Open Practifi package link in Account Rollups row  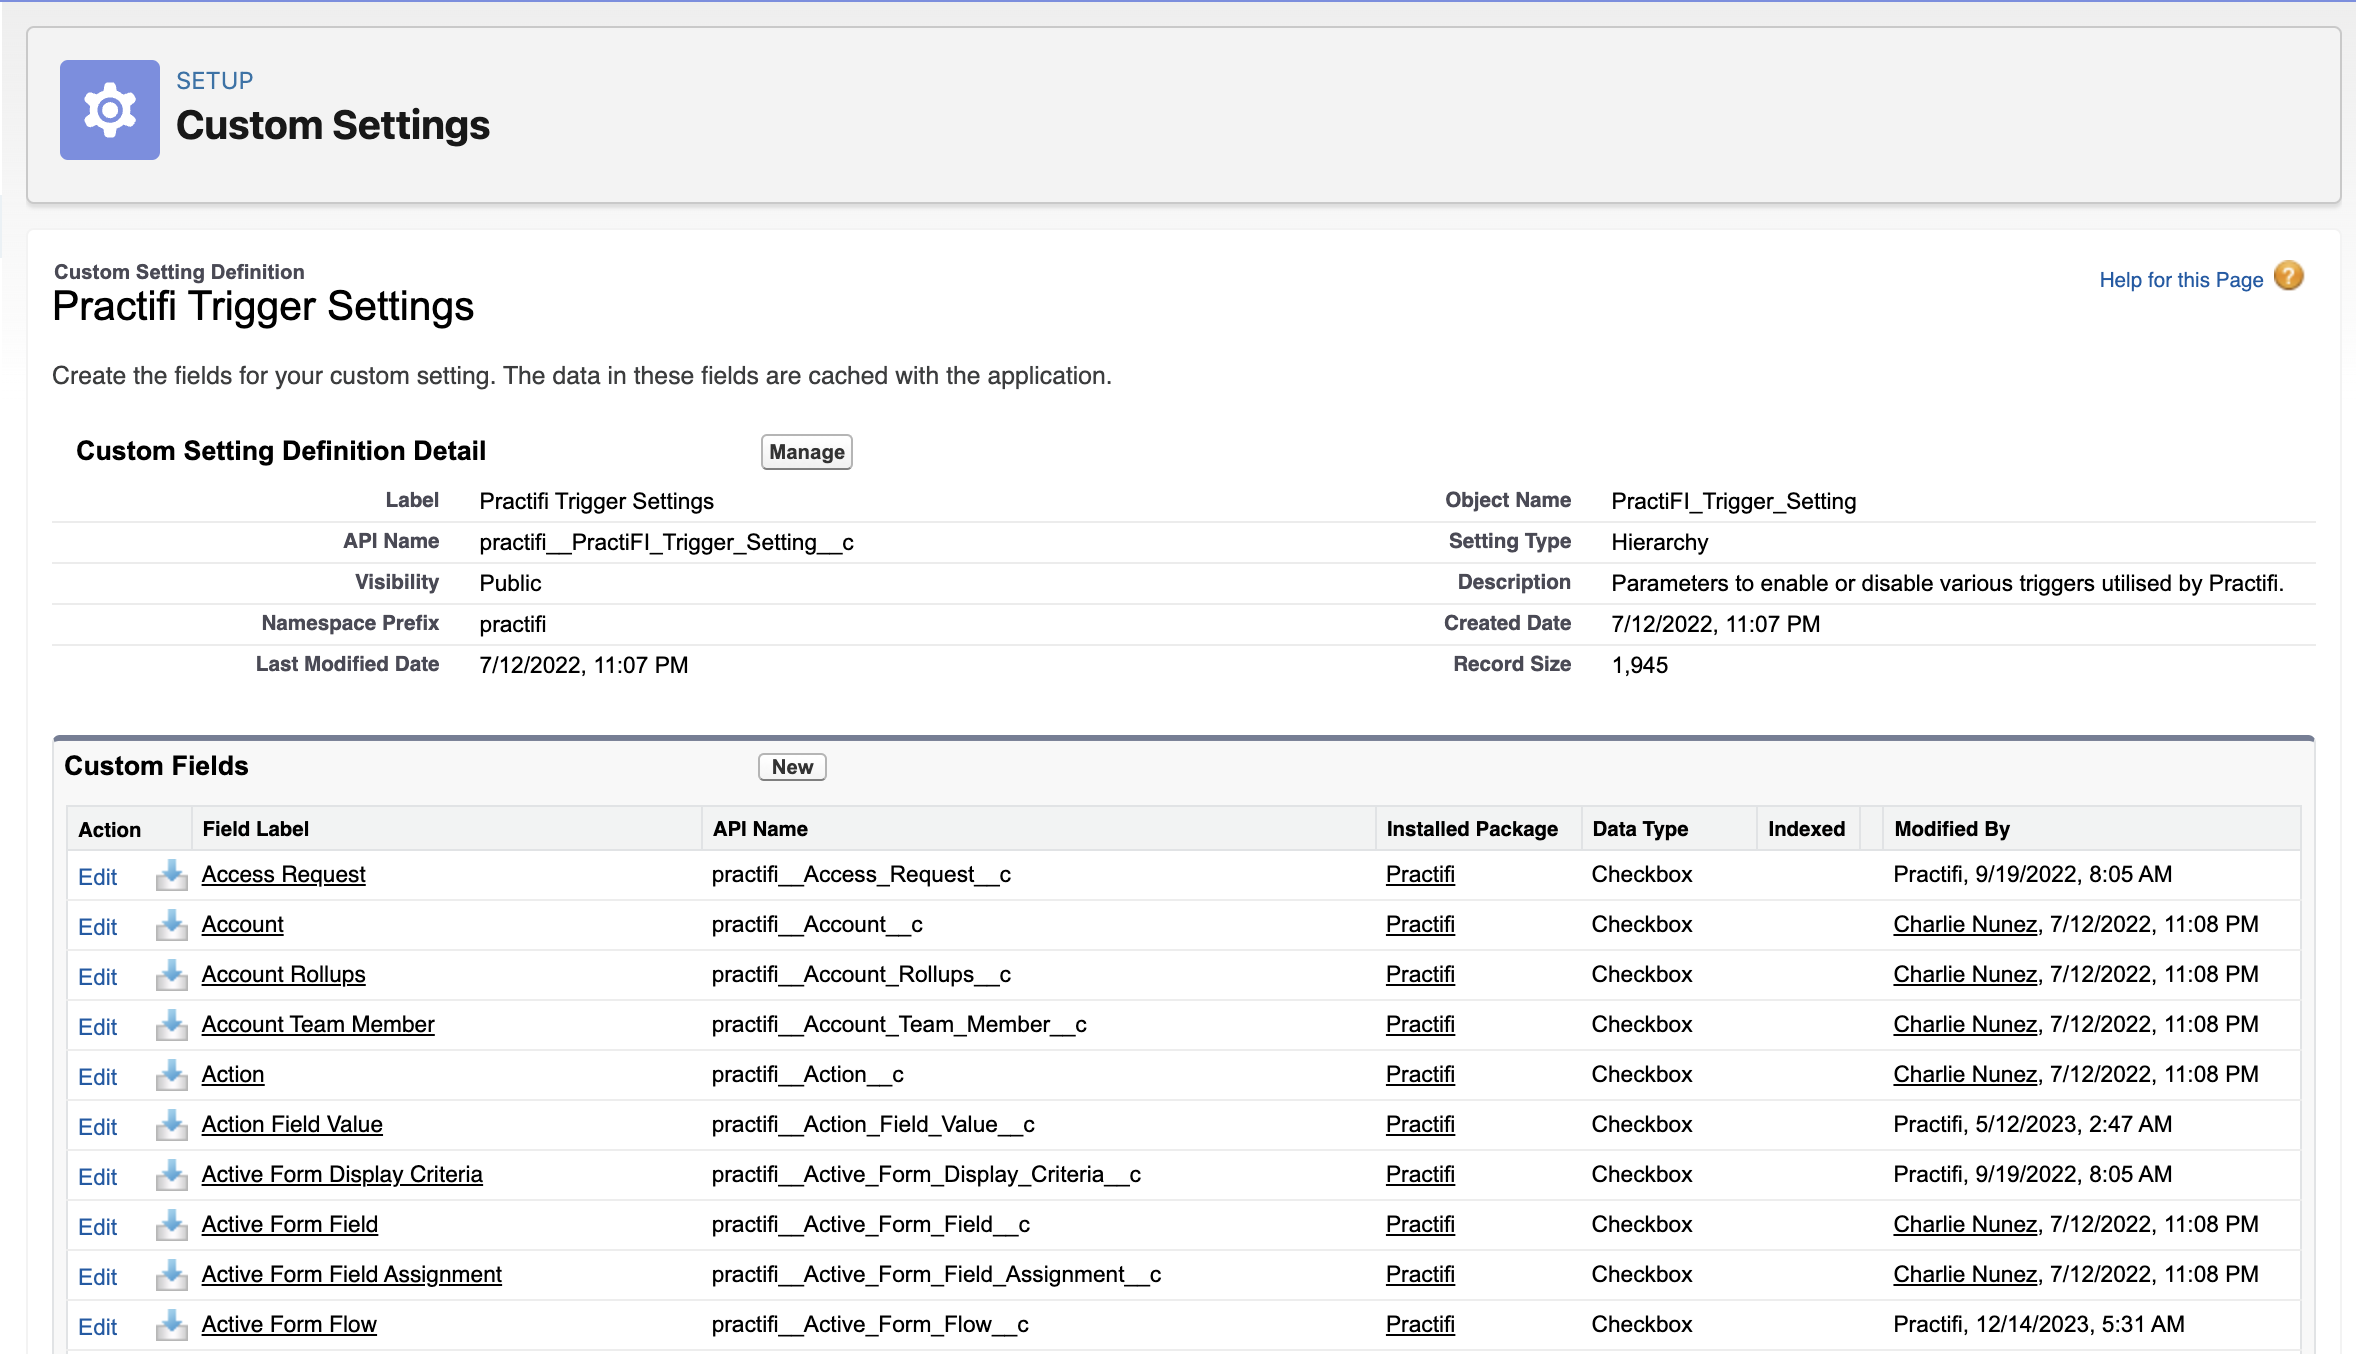1420,974
